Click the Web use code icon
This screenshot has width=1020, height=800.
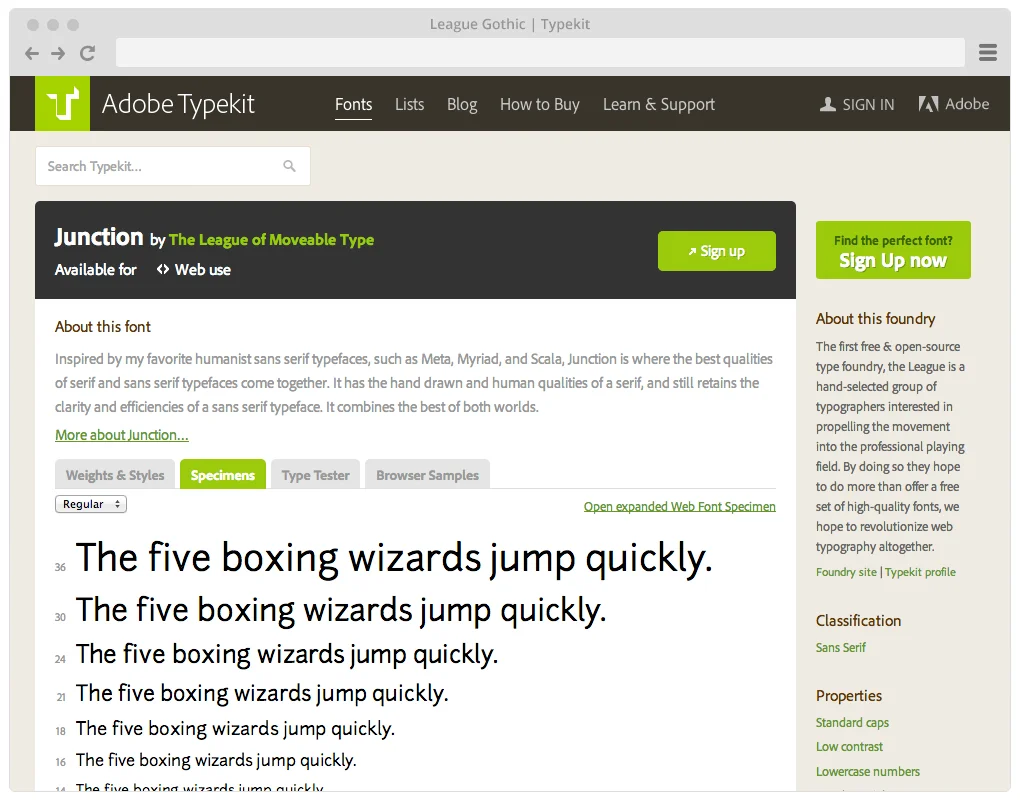(163, 269)
